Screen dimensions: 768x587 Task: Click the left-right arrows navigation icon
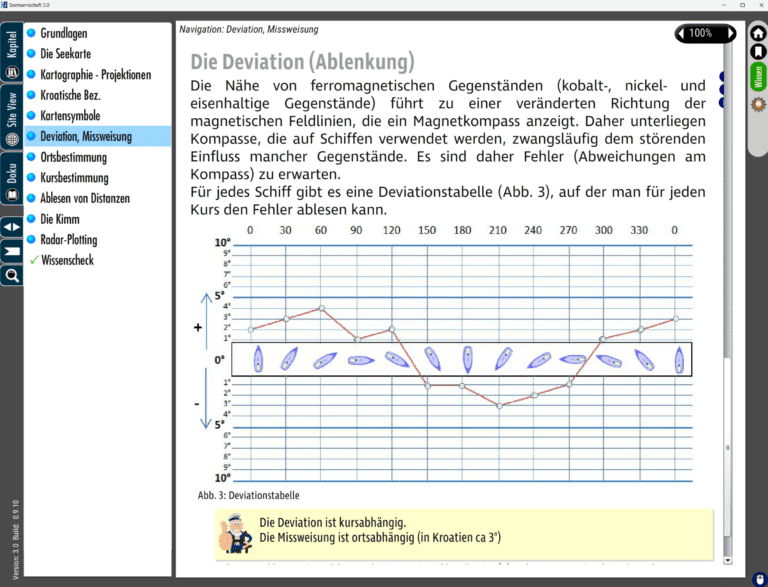[x=12, y=227]
